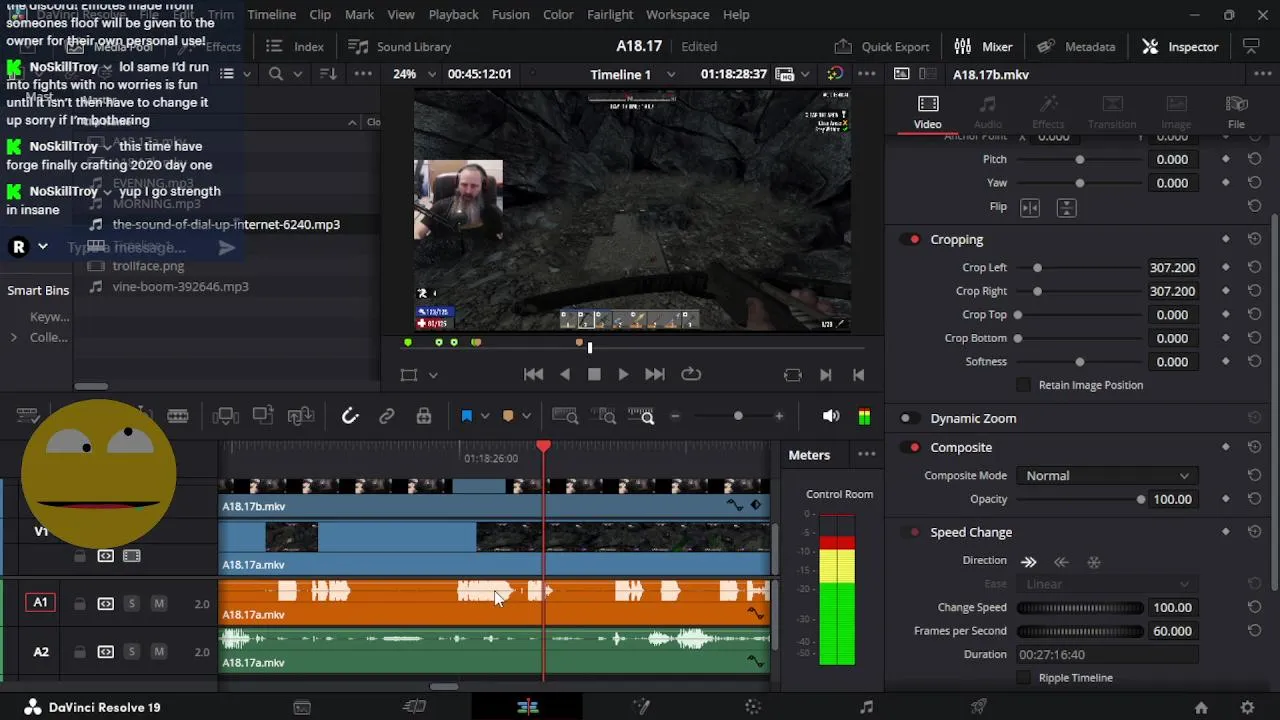Click the speaker volume icon
The height and width of the screenshot is (720, 1280).
831,416
